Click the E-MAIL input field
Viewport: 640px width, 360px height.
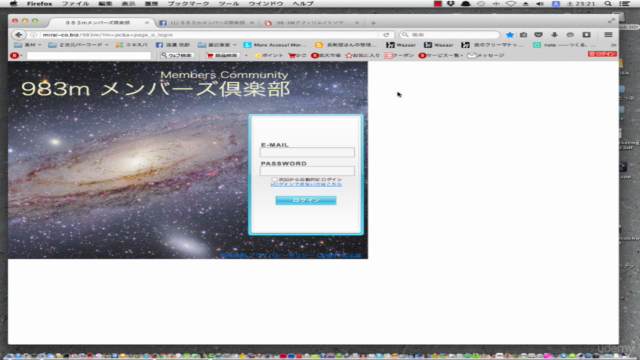point(307,153)
